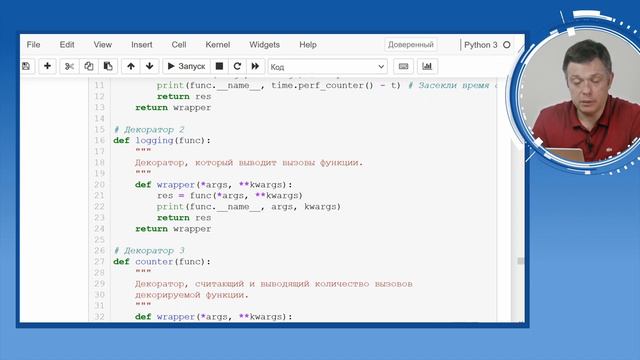The image size is (640, 360).
Task: Click 'return res' on line 12
Action: coord(184,96)
